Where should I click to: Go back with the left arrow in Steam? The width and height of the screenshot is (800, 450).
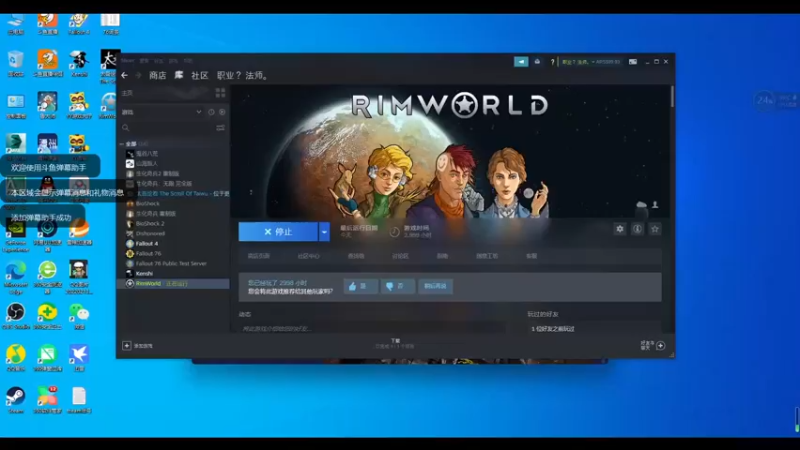click(x=124, y=76)
